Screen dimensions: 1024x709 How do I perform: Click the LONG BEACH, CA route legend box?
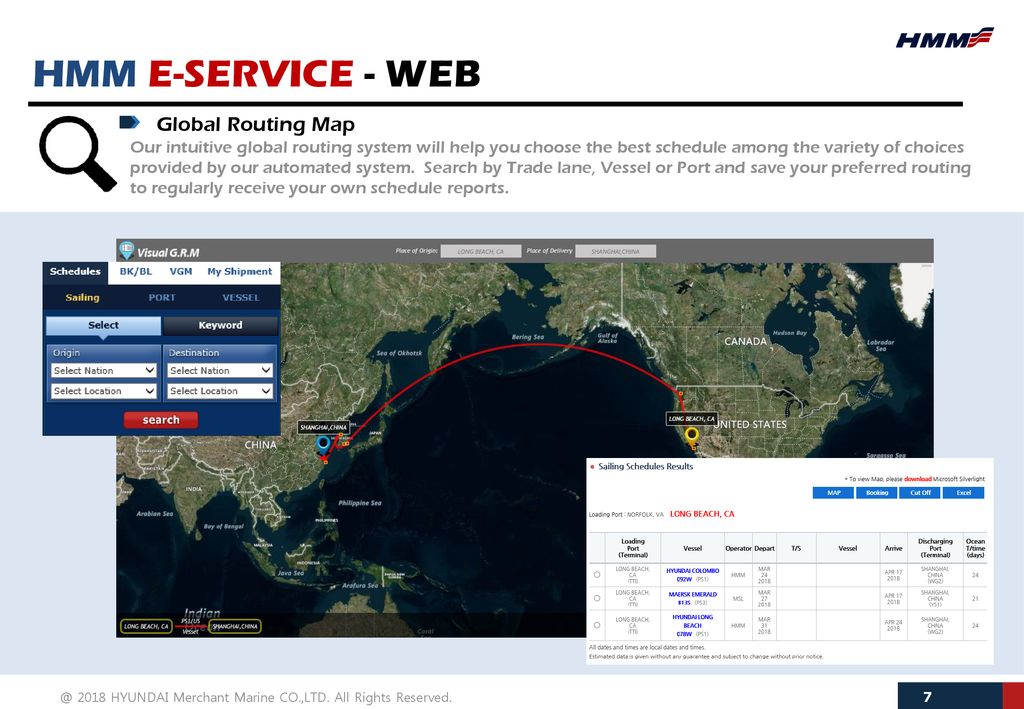[x=146, y=627]
